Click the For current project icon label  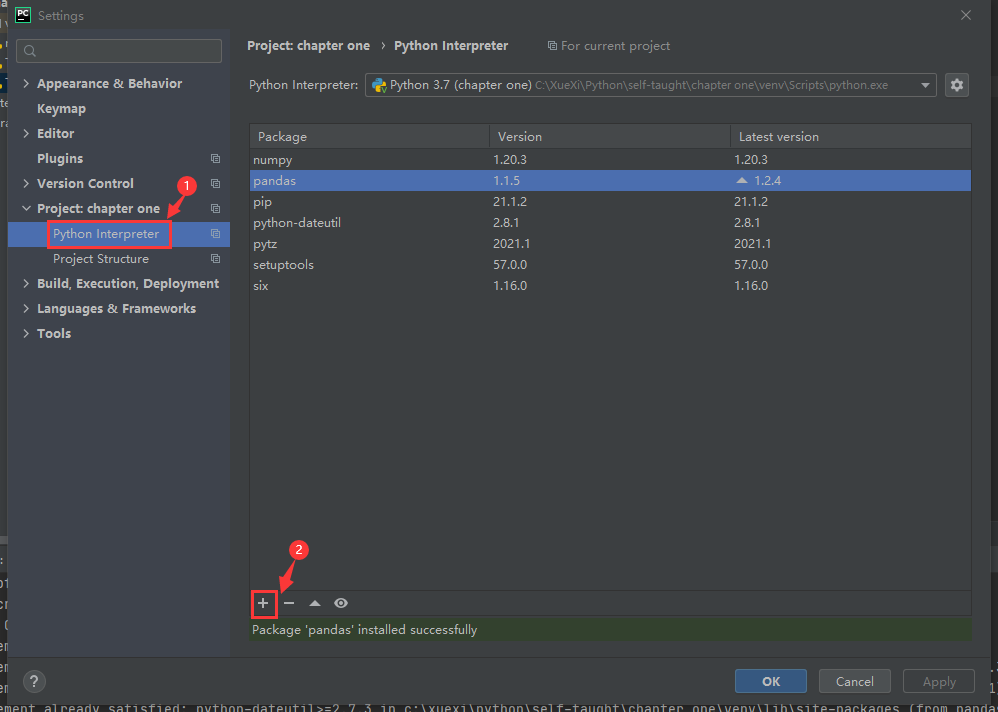(x=609, y=46)
